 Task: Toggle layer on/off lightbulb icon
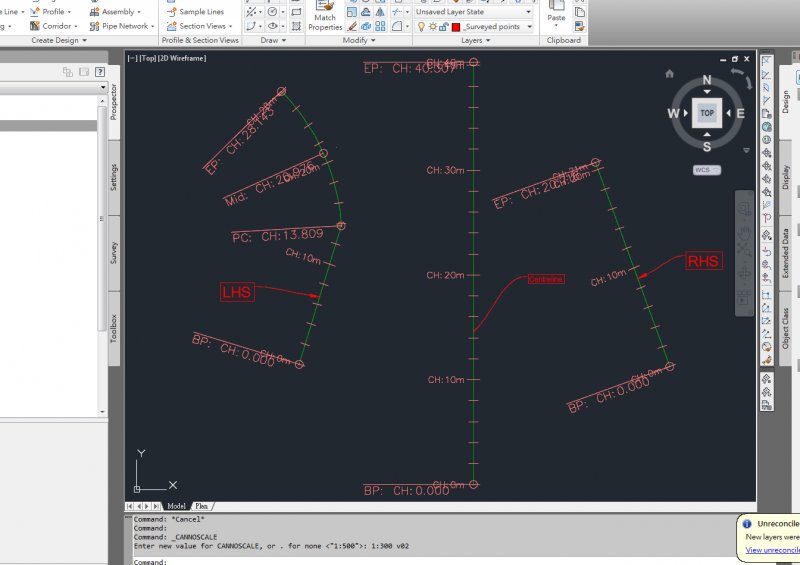pyautogui.click(x=421, y=27)
